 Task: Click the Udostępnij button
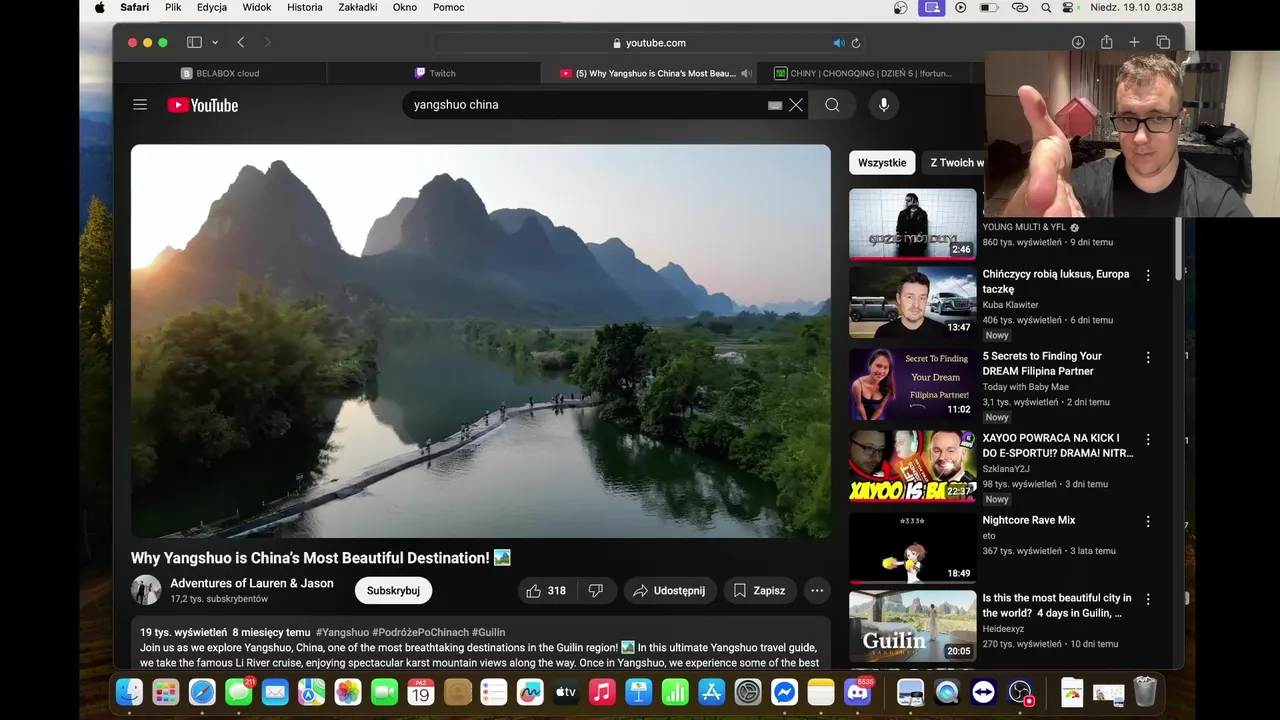pyautogui.click(x=671, y=591)
